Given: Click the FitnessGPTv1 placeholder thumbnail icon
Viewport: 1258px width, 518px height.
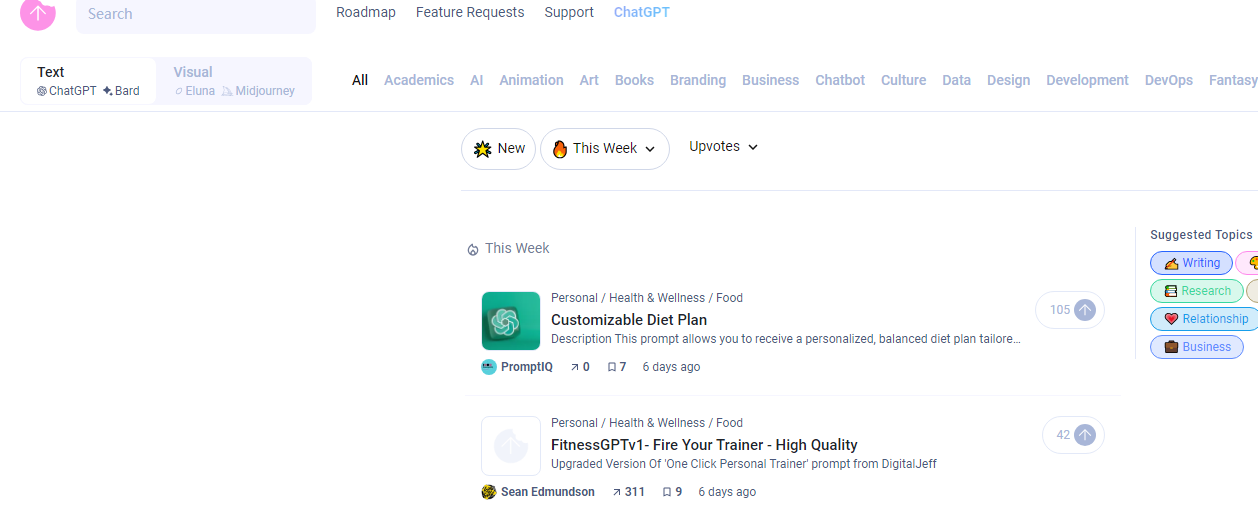Looking at the screenshot, I should 511,446.
